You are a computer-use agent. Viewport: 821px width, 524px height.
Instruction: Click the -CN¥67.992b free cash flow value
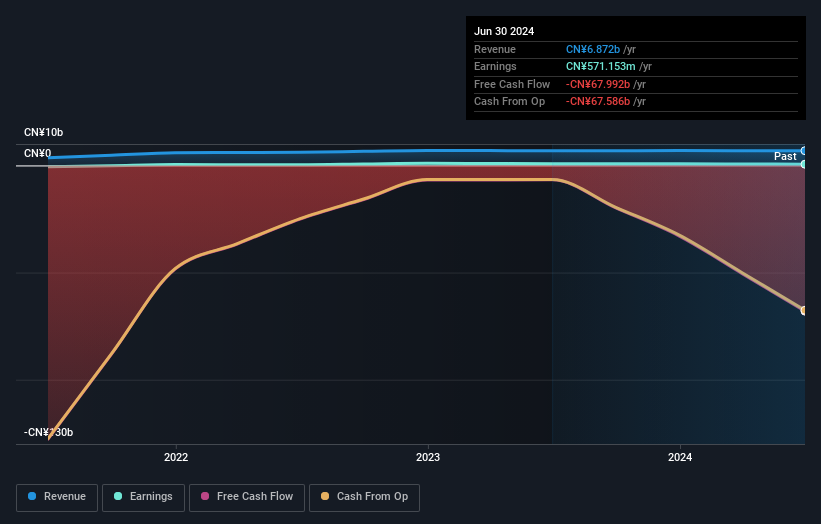[597, 84]
